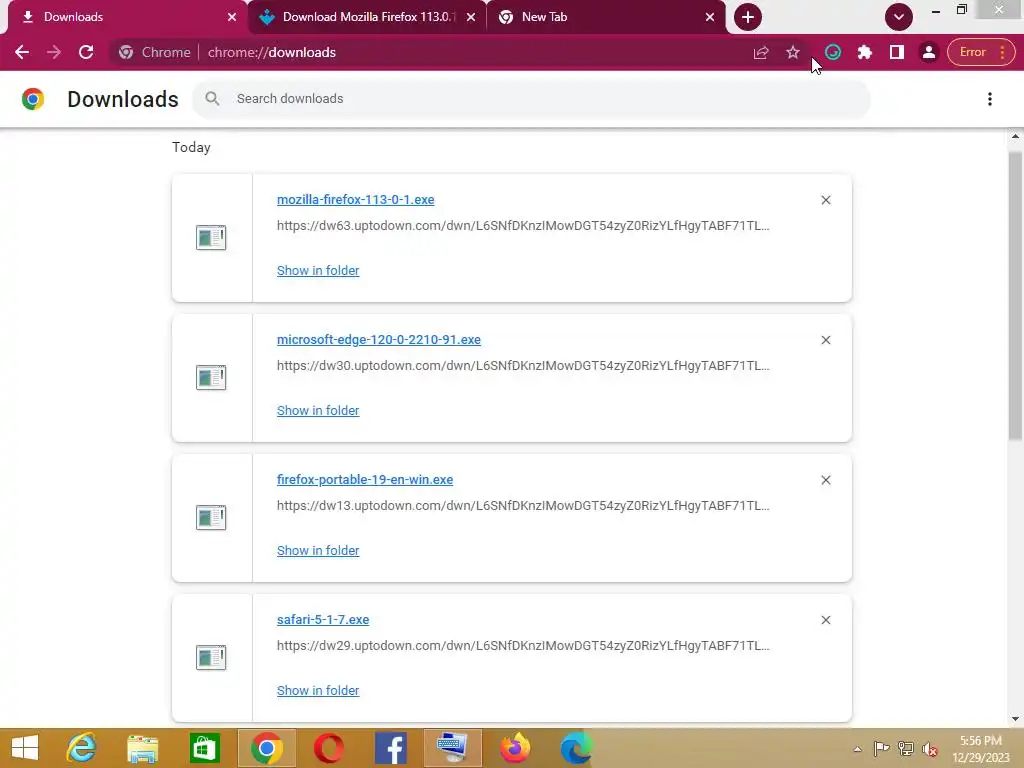Image resolution: width=1024 pixels, height=768 pixels.
Task: Go back to the previous page
Action: click(x=22, y=52)
